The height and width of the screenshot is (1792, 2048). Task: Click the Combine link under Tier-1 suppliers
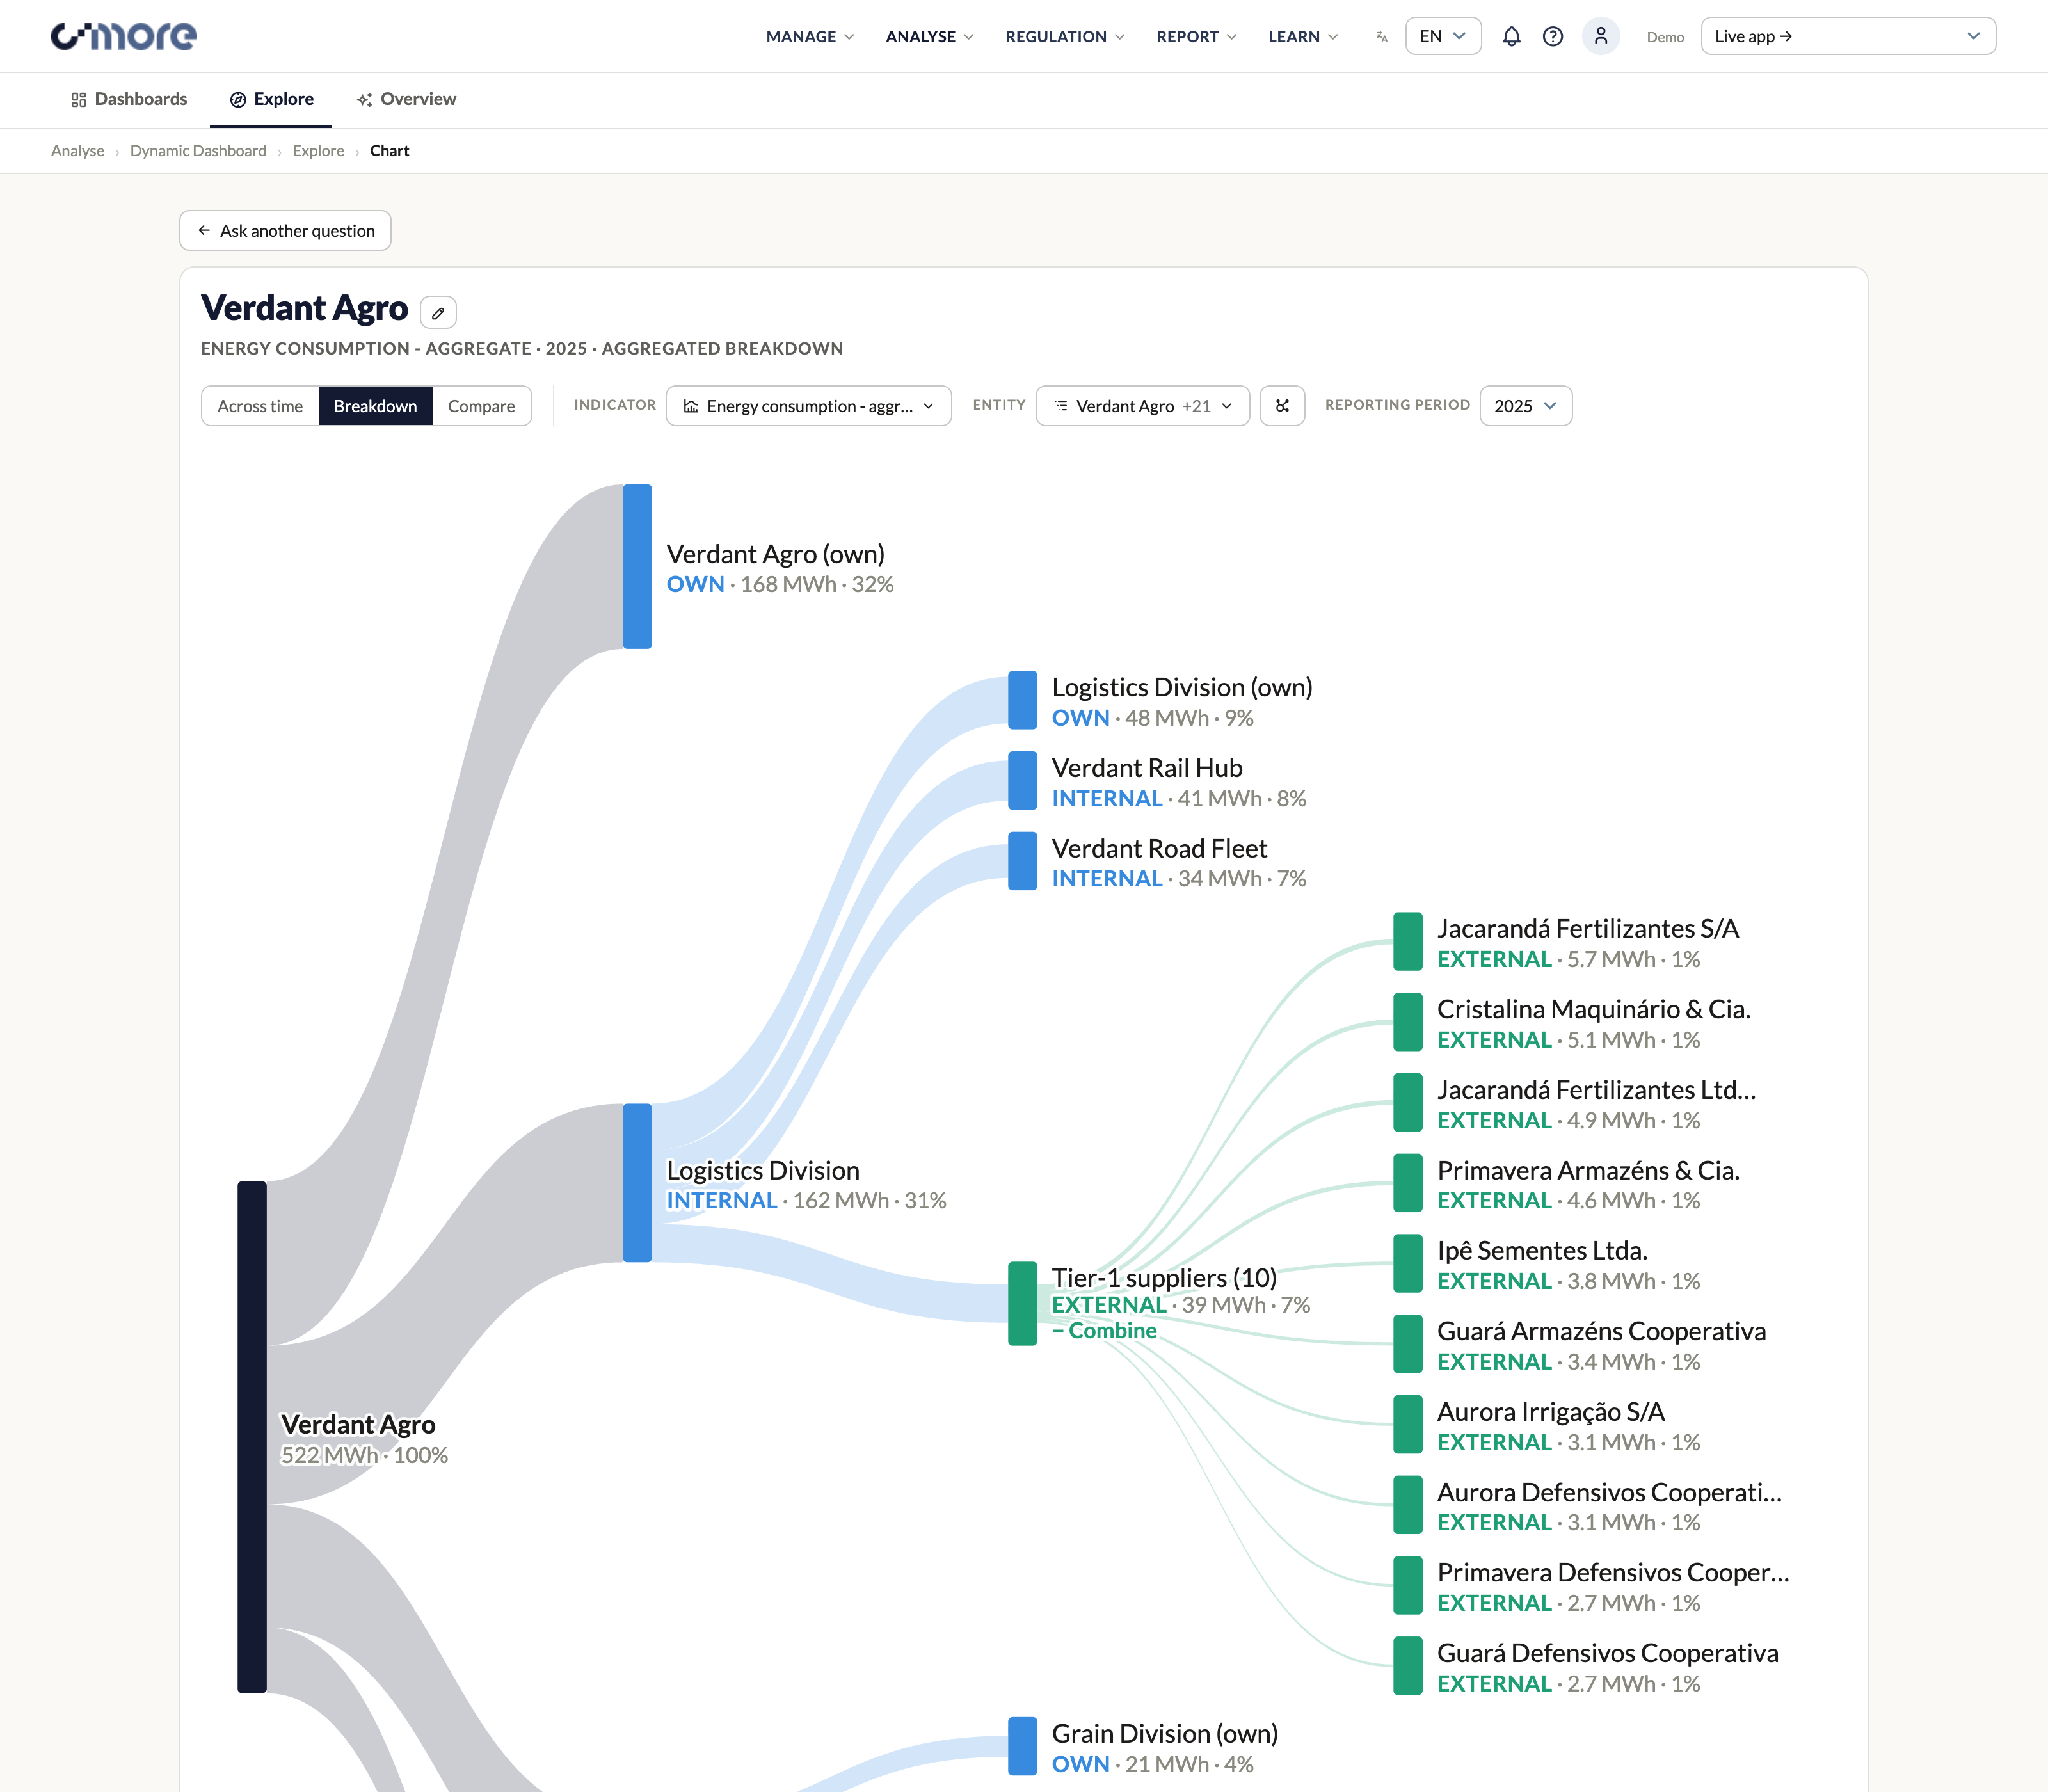tap(1104, 1331)
